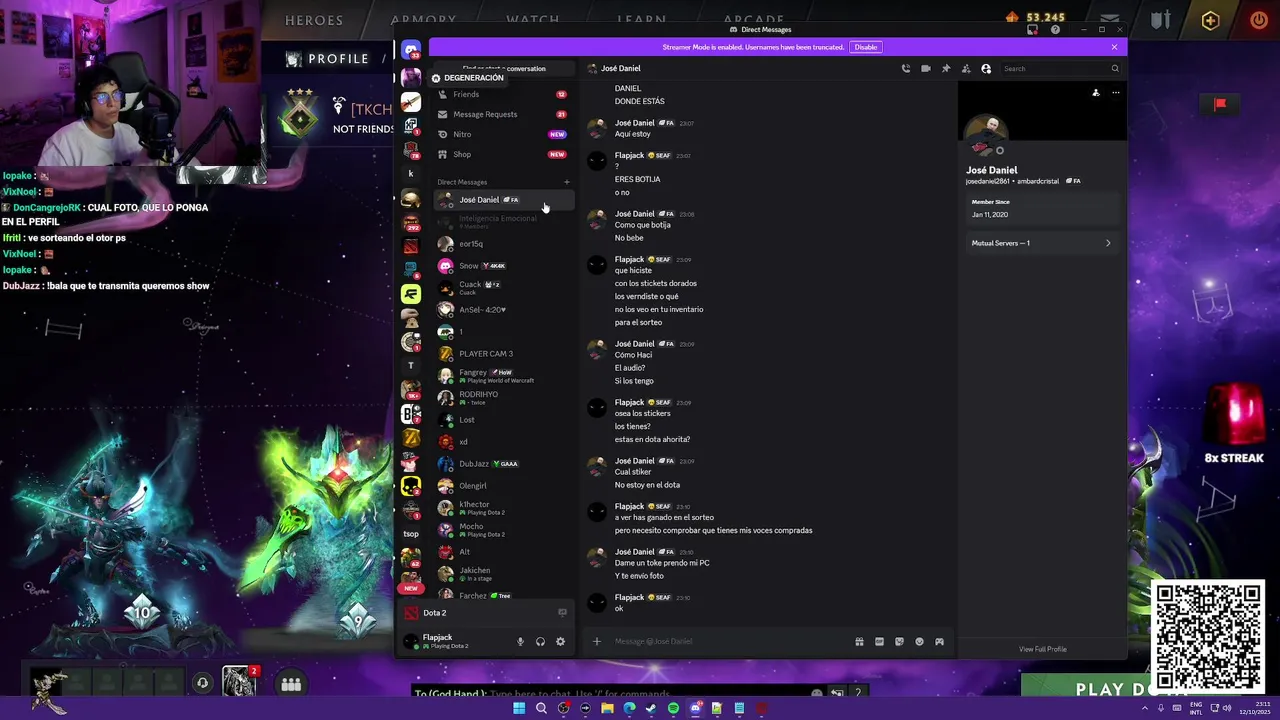The height and width of the screenshot is (720, 1280).
Task: Open pinned messages in the DM
Action: [946, 69]
